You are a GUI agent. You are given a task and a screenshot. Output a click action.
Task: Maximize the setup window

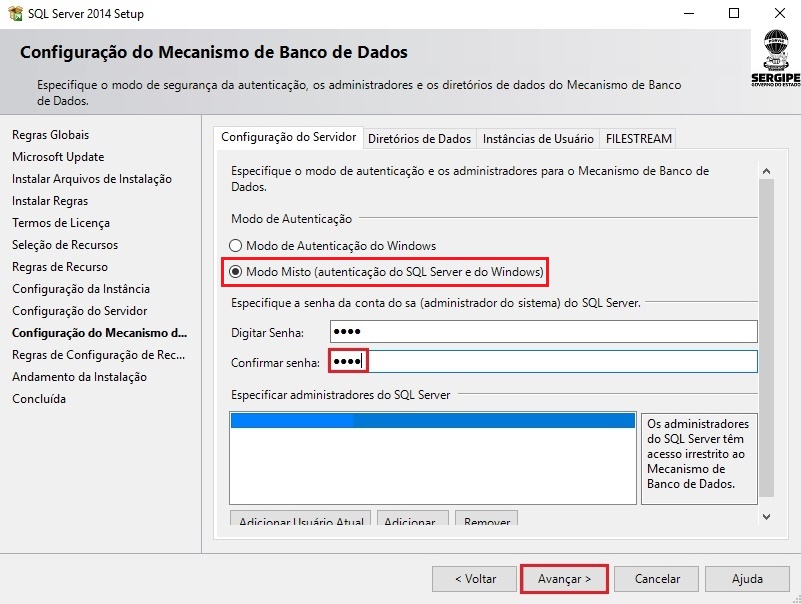click(x=734, y=14)
